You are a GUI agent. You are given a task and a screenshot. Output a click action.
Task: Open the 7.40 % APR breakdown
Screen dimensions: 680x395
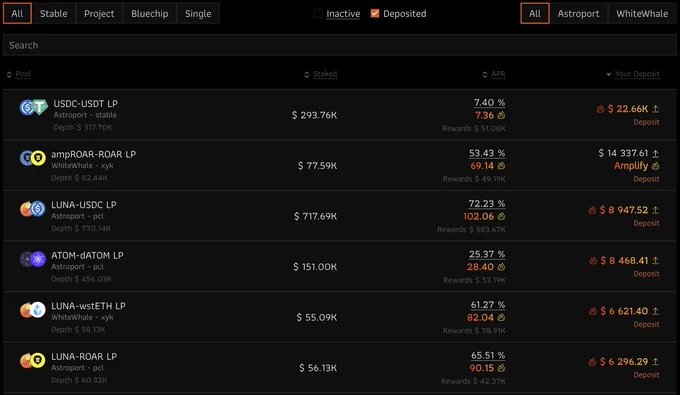pos(490,103)
